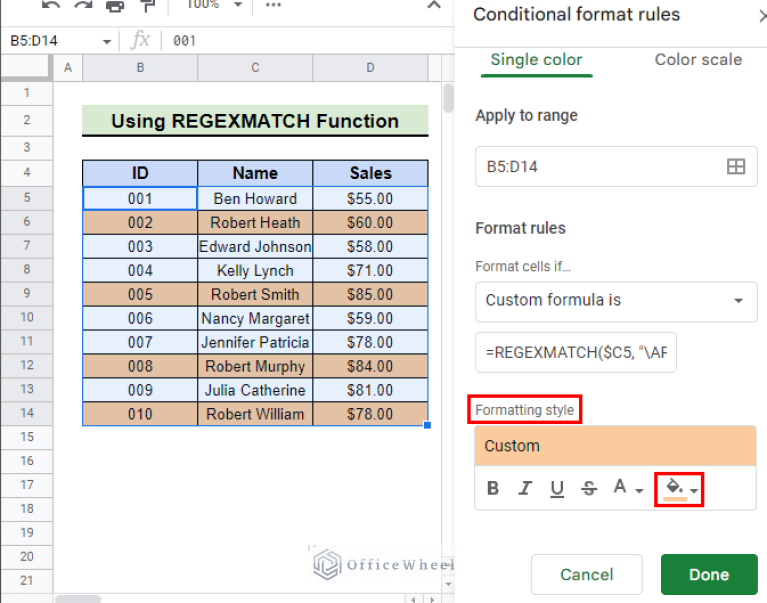Image resolution: width=767 pixels, height=603 pixels.
Task: Click the REGEXMATCH custom formula input field
Action: [575, 352]
